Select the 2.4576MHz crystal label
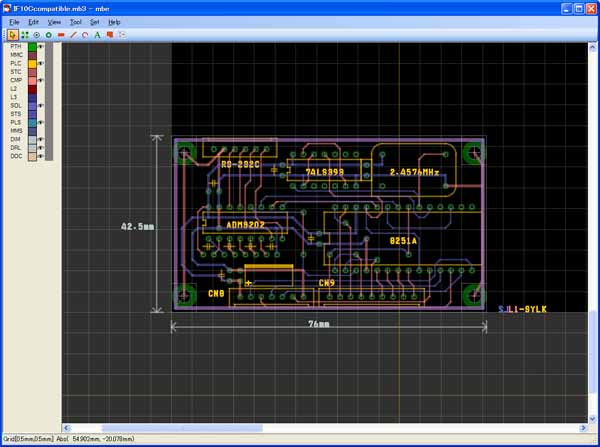 [414, 172]
